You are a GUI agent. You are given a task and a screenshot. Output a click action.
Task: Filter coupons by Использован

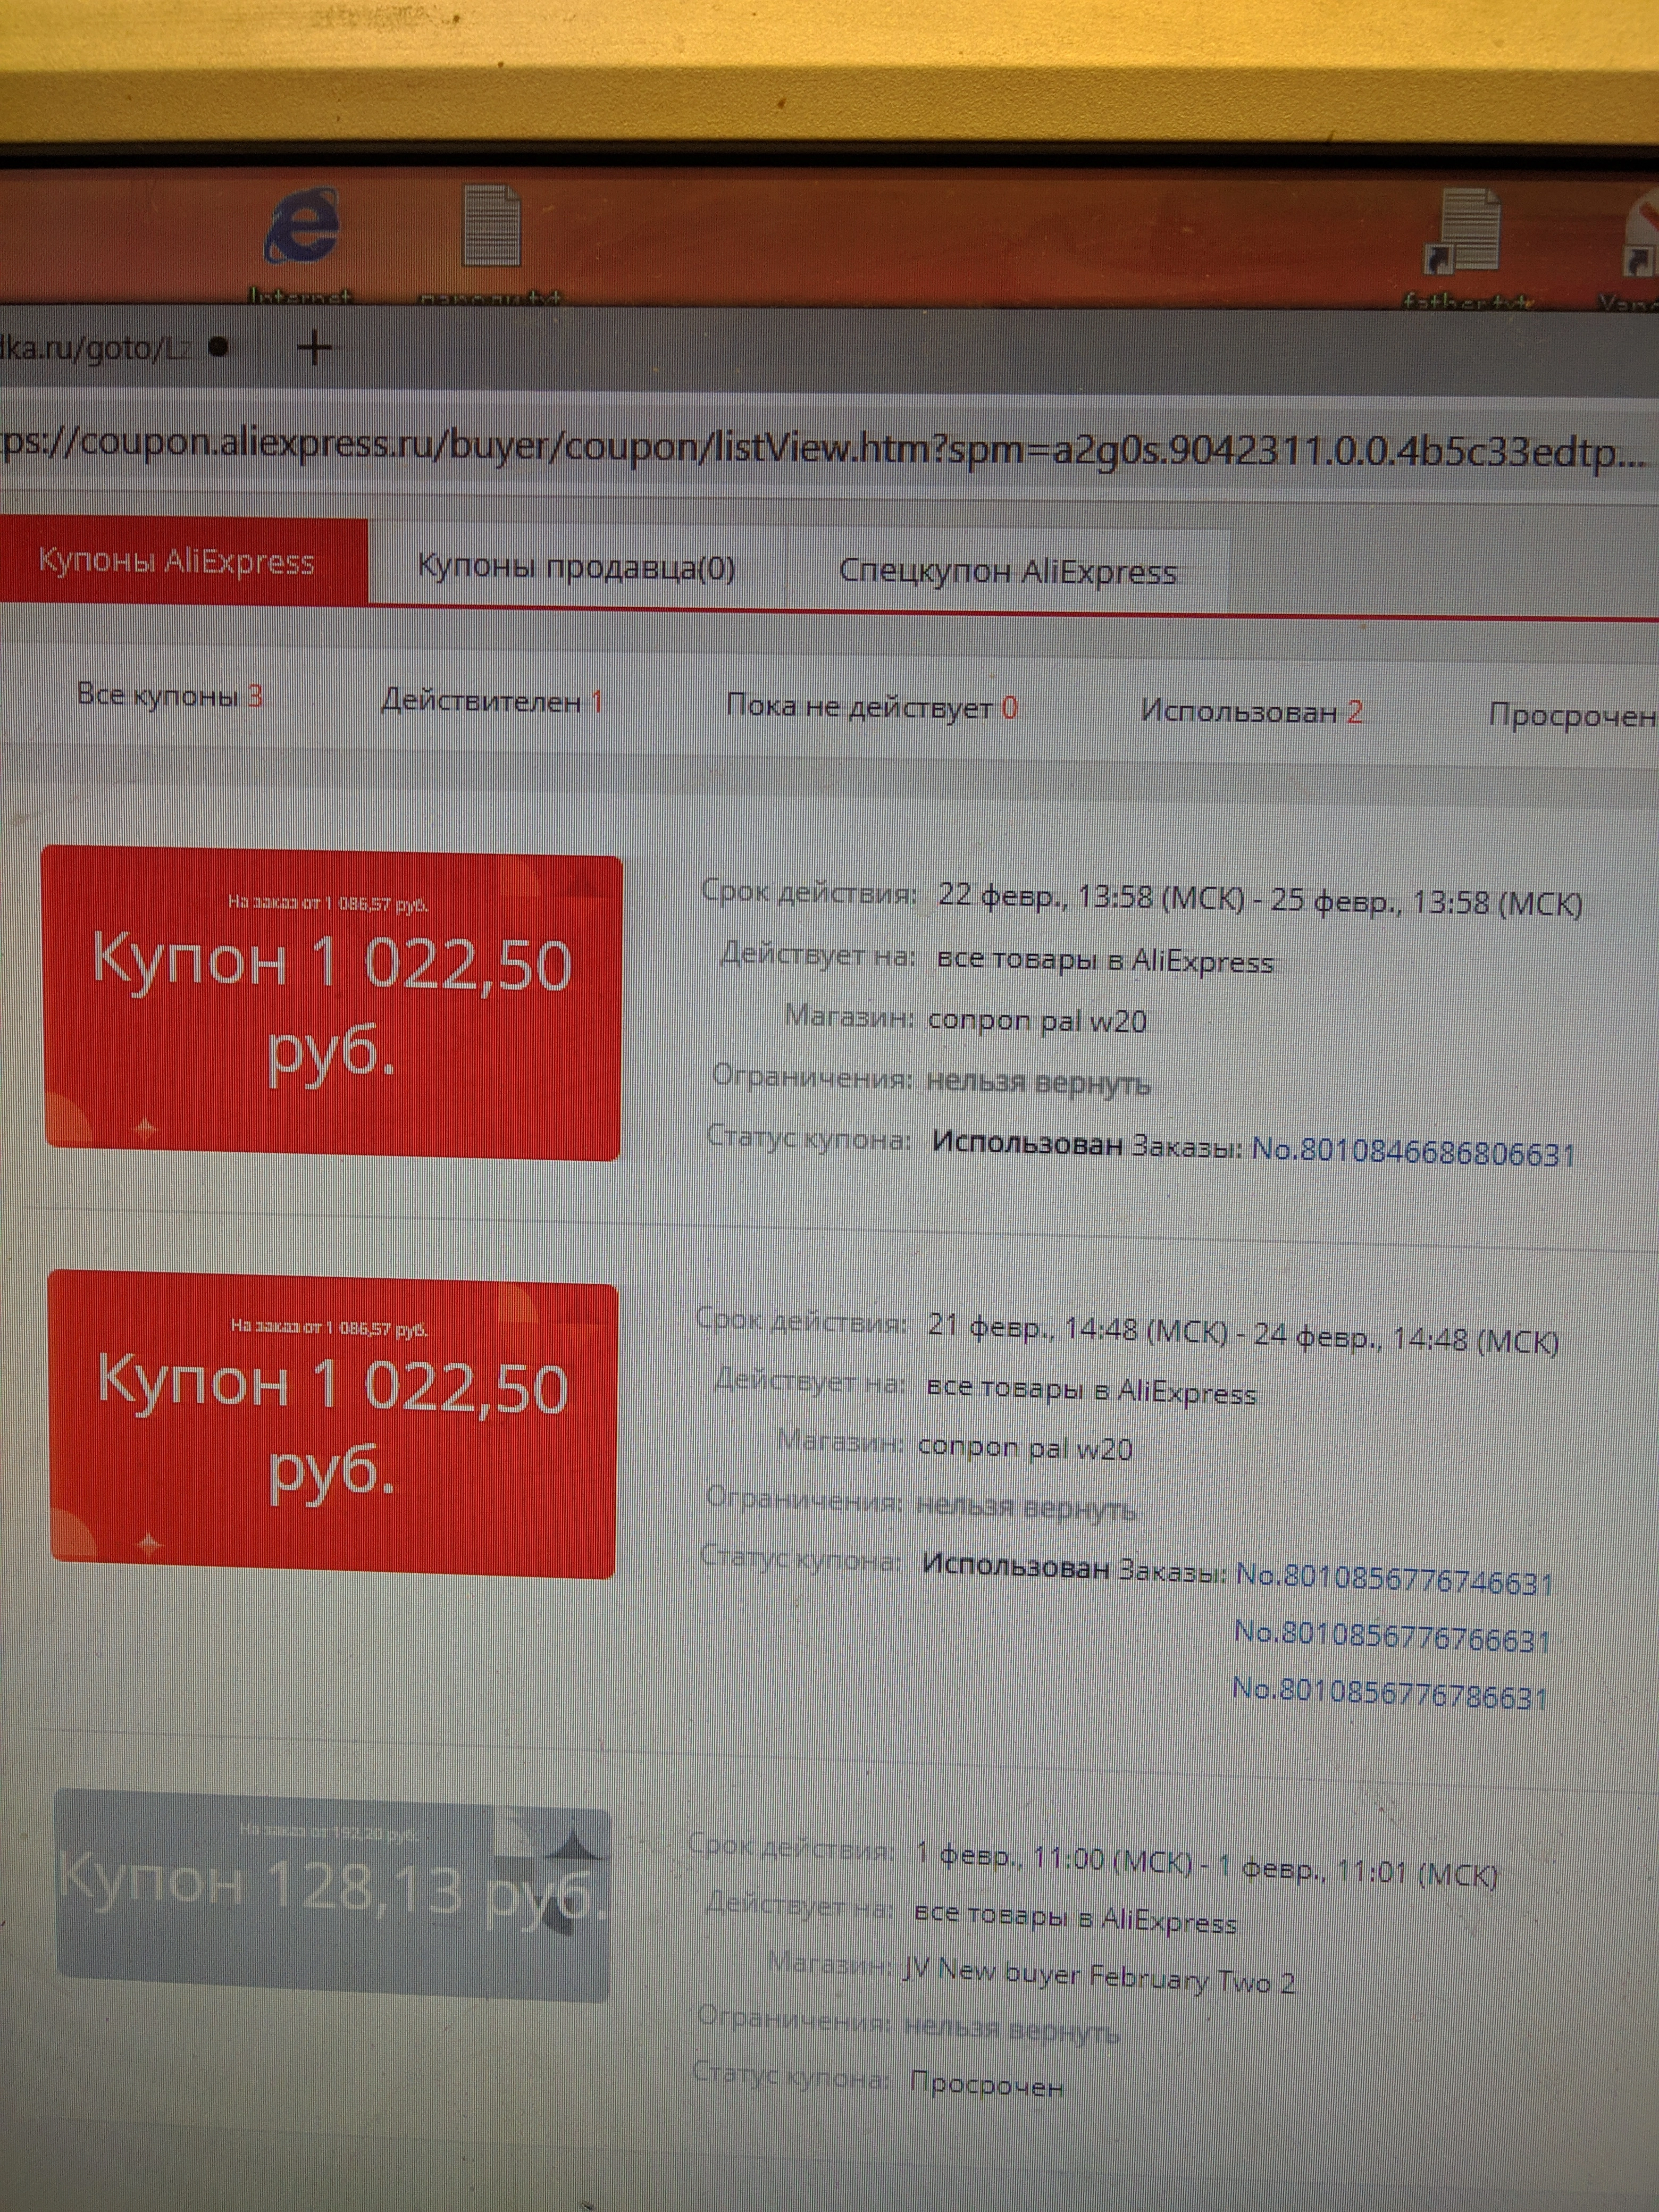click(1251, 712)
